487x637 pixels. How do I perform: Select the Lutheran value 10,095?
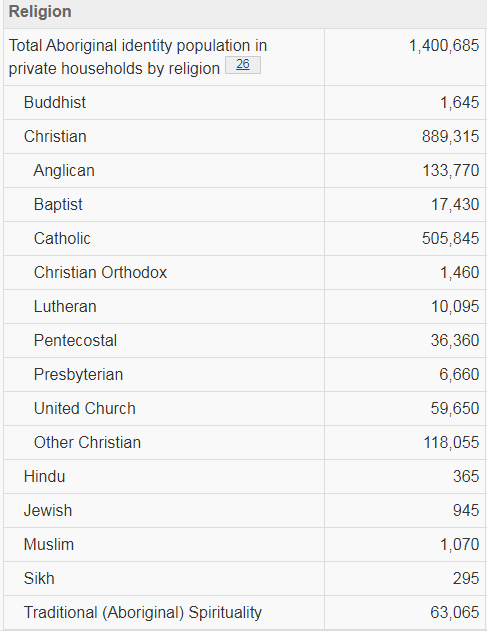tap(455, 306)
